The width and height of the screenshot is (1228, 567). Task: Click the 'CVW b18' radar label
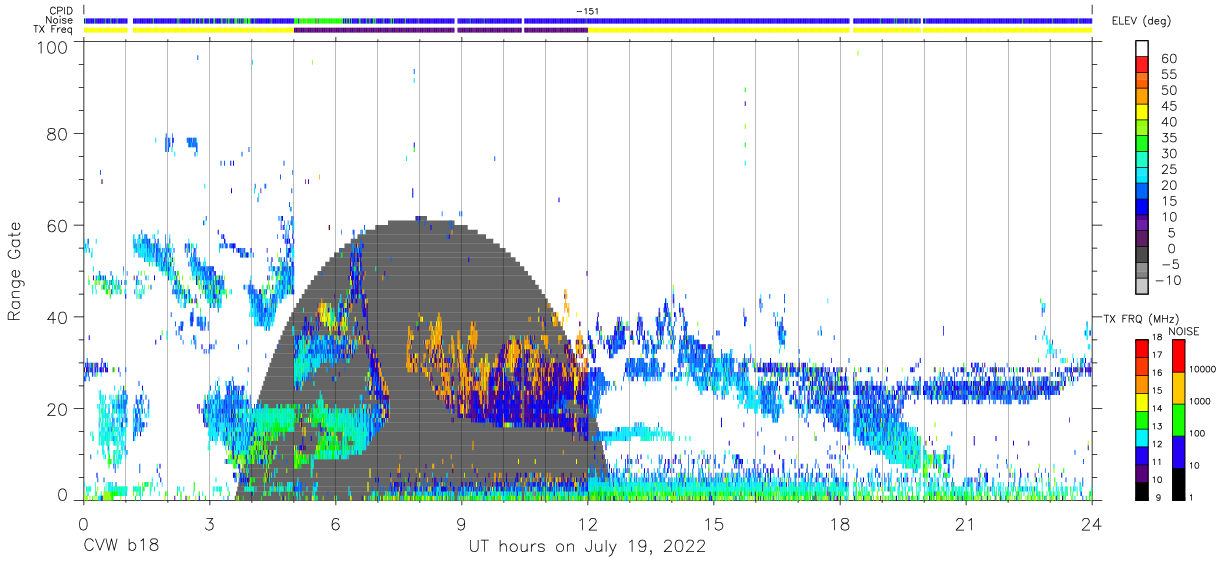click(120, 547)
